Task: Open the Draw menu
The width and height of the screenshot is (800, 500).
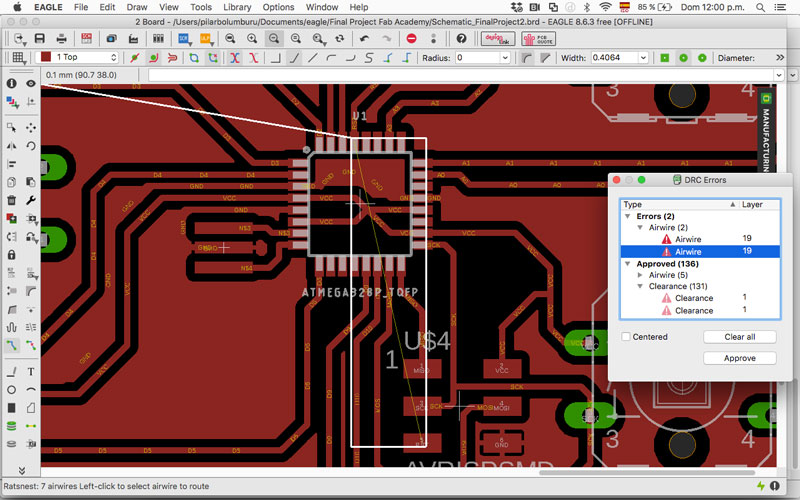Action: tap(137, 7)
